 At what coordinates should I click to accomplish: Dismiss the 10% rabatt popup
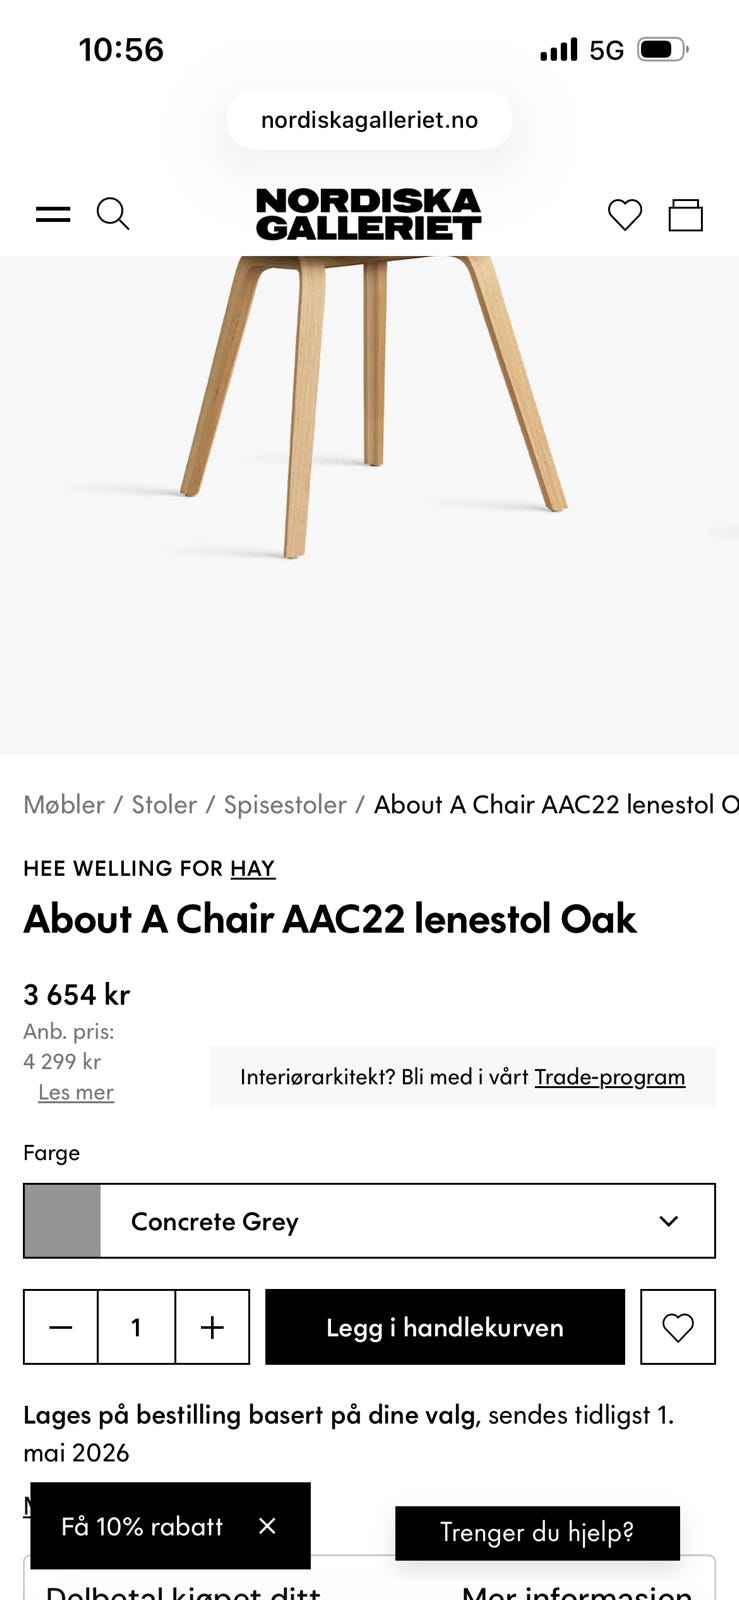[267, 1526]
